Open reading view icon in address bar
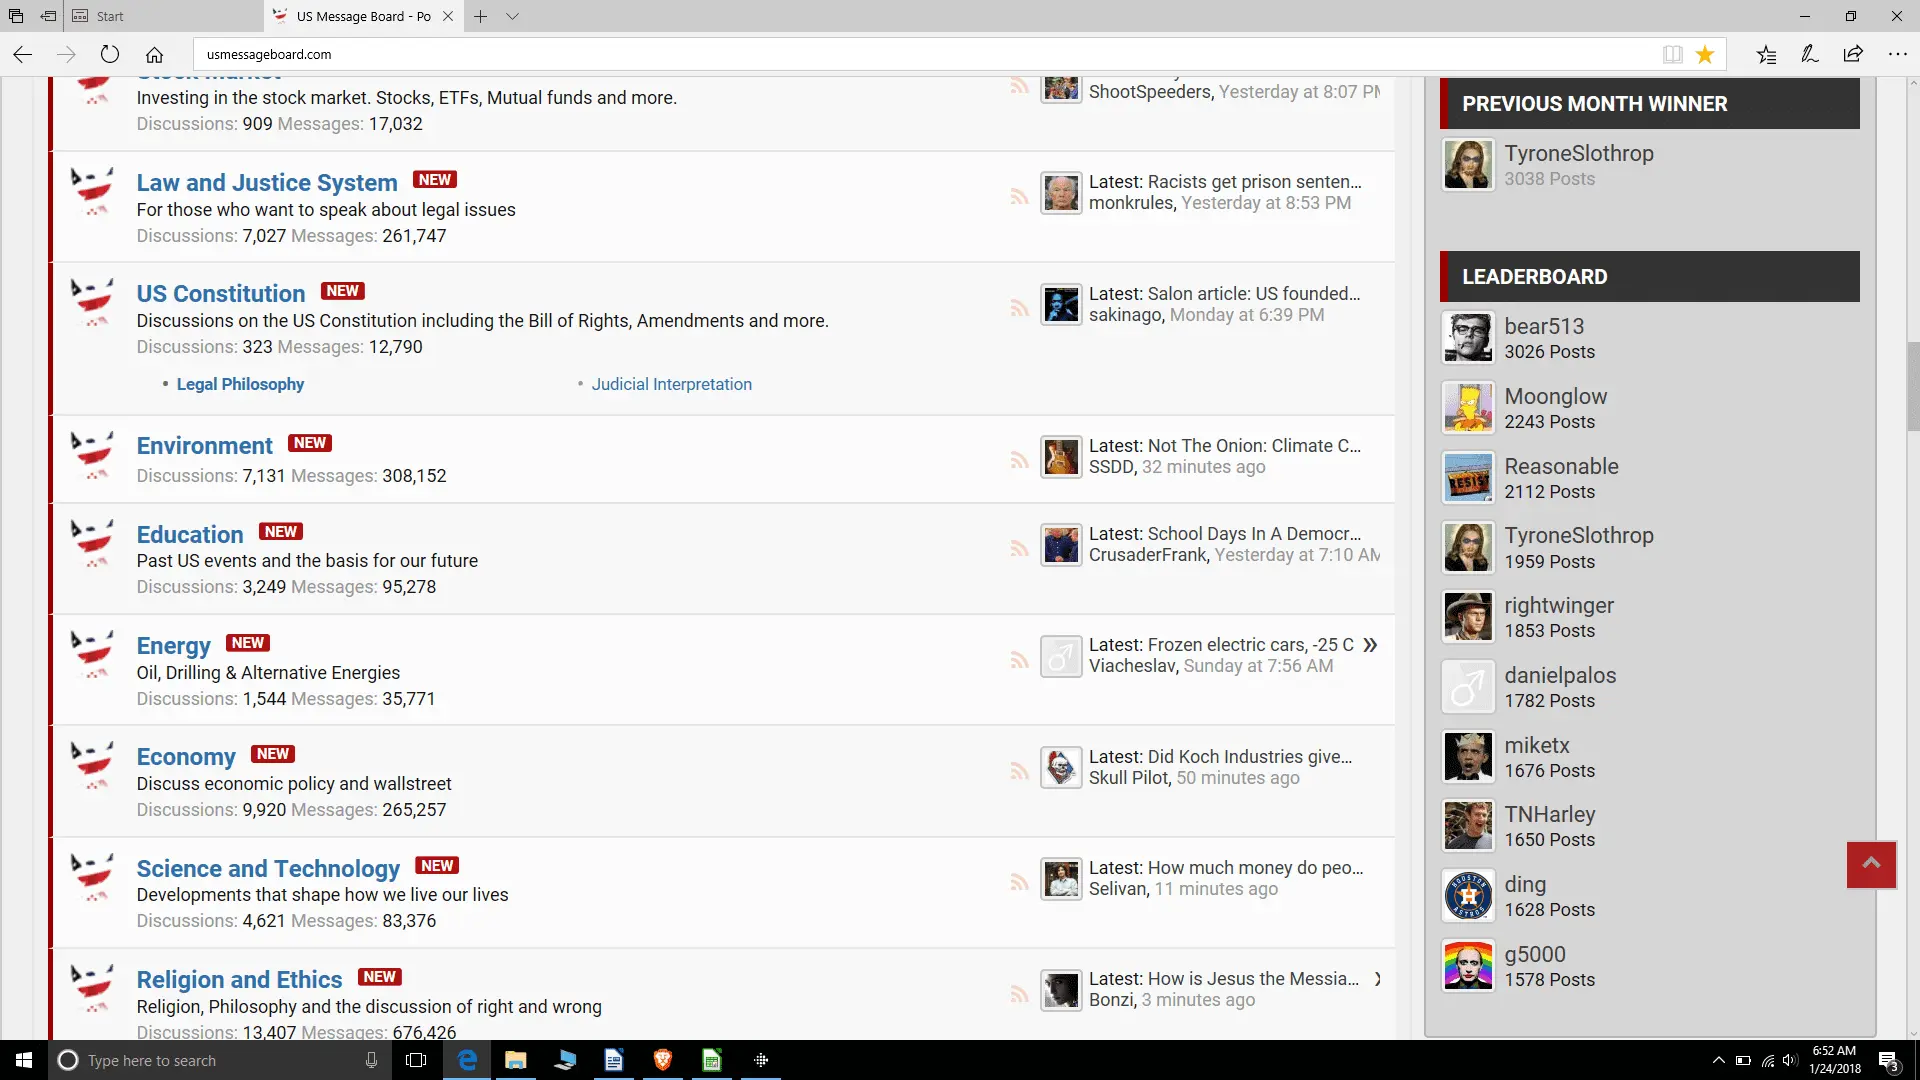This screenshot has height=1080, width=1920. pos(1672,55)
